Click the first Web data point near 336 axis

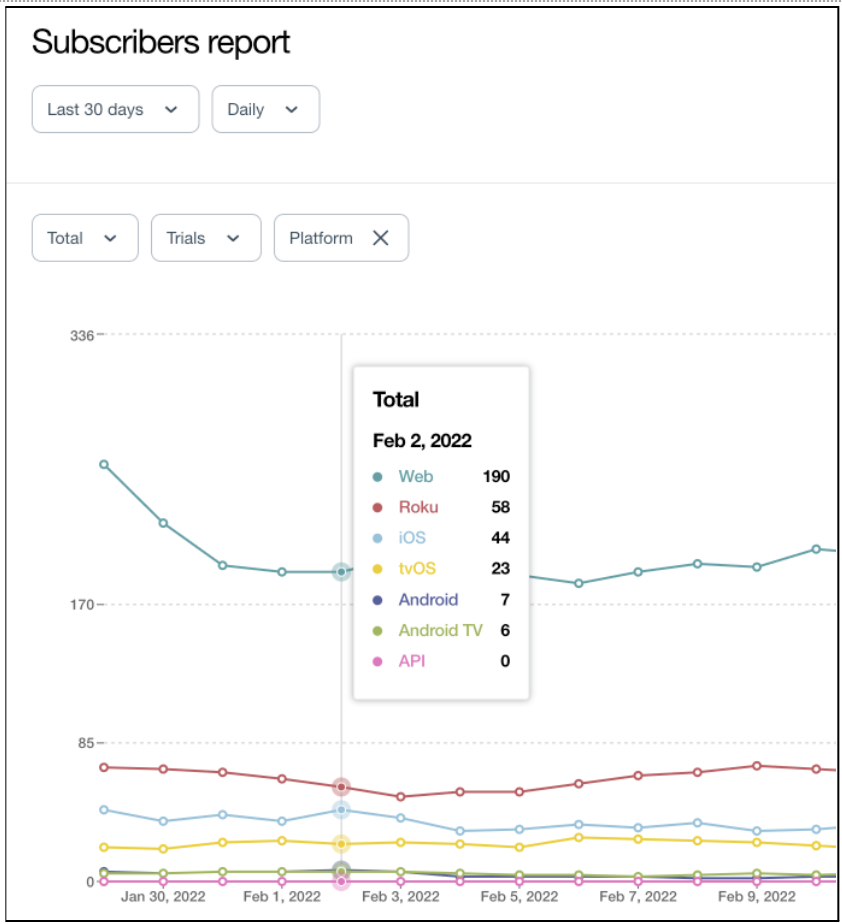tap(104, 464)
